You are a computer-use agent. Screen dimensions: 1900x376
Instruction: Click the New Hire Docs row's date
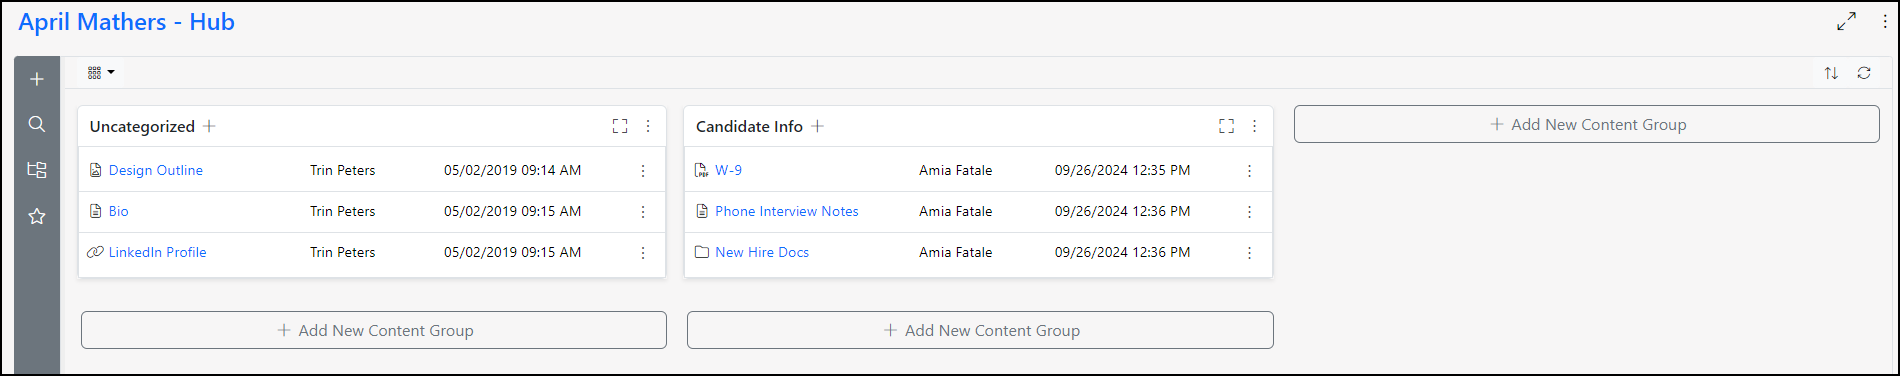click(1123, 252)
